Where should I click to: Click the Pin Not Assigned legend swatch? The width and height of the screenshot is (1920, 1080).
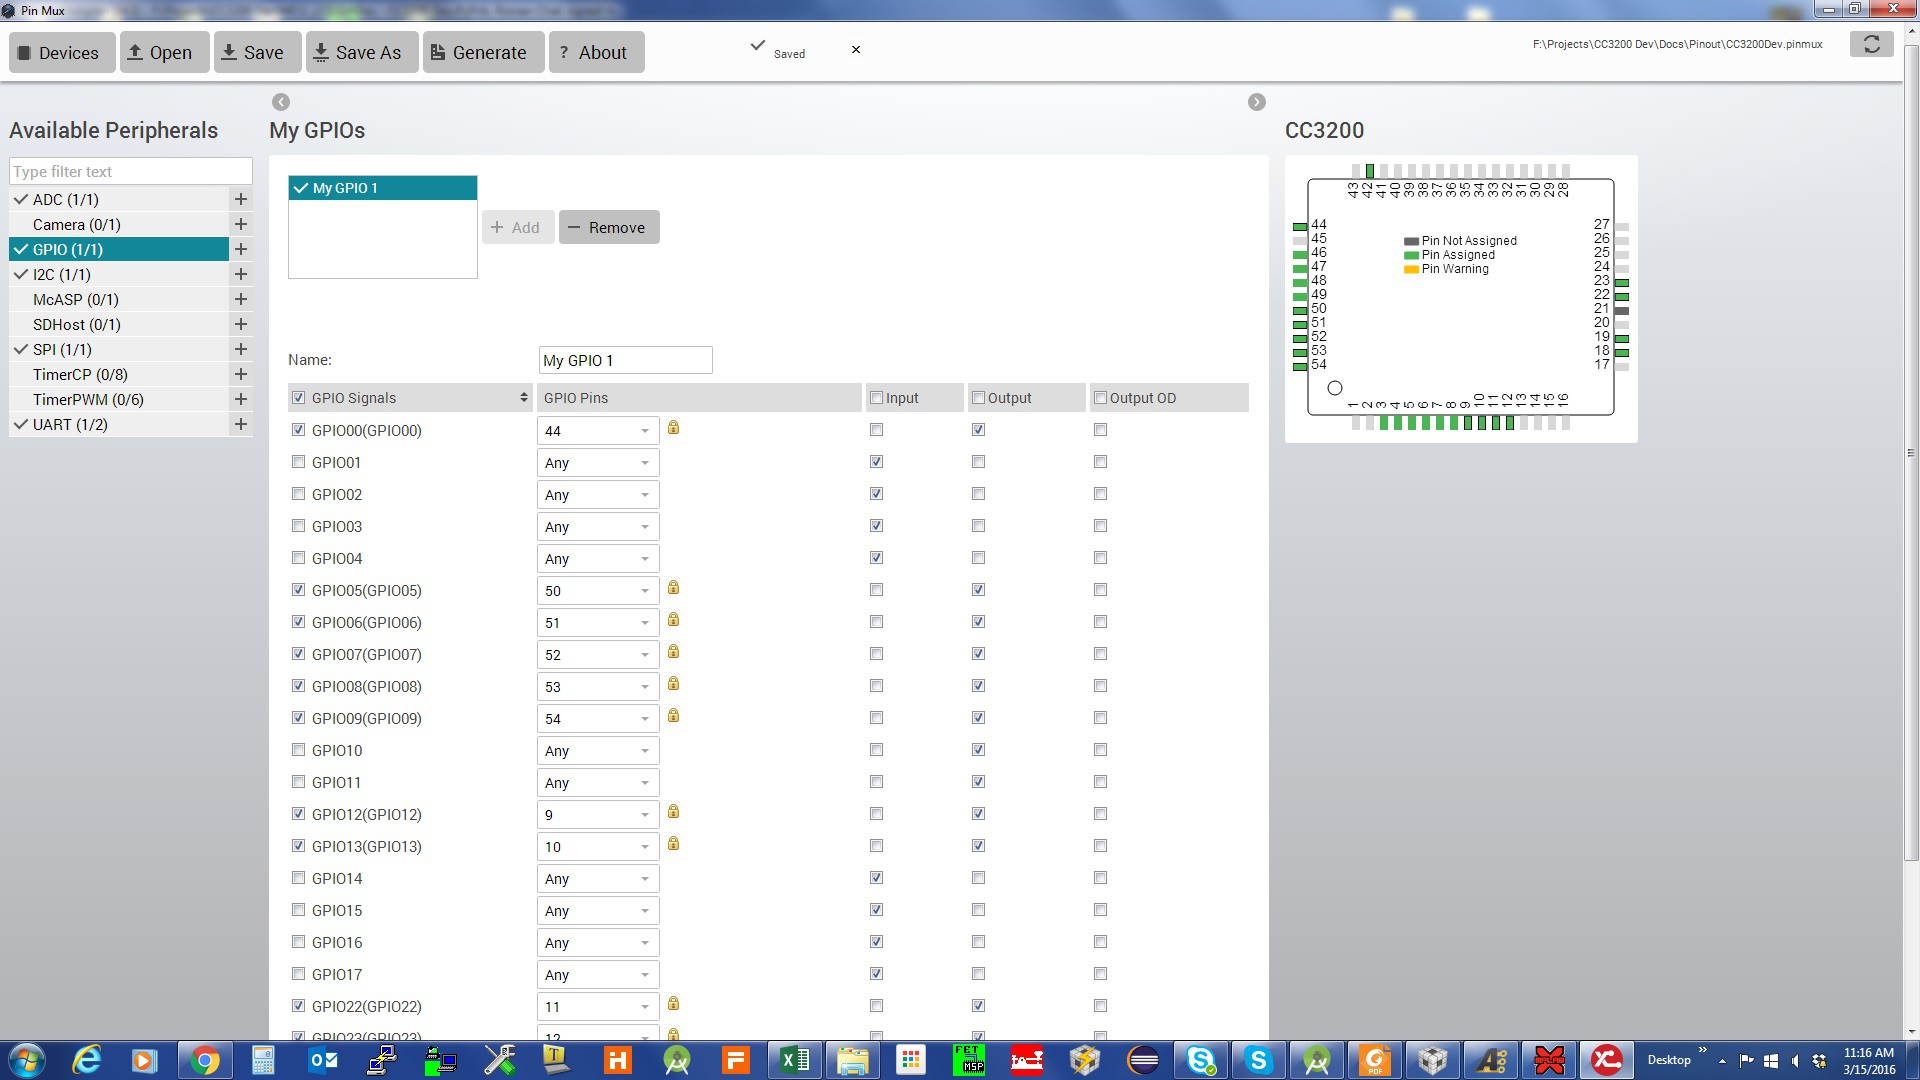point(1411,241)
